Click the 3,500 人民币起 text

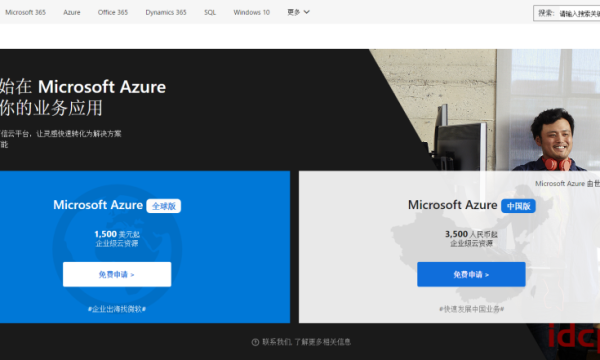(471, 234)
